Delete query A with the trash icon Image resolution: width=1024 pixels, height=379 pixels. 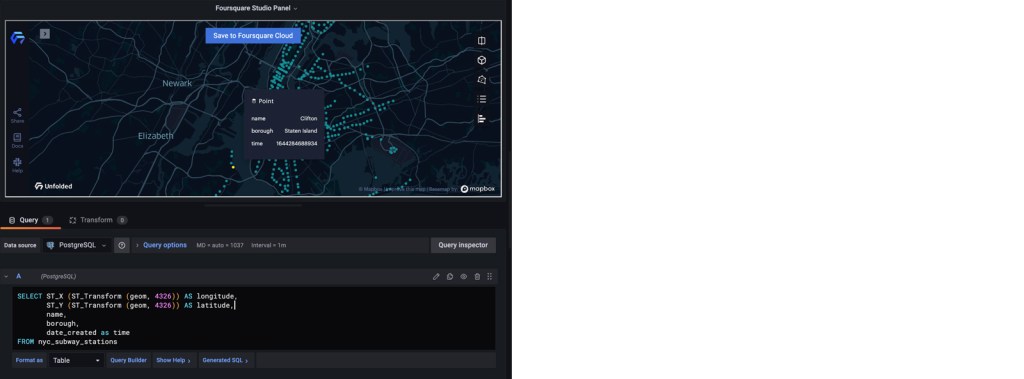tap(477, 276)
